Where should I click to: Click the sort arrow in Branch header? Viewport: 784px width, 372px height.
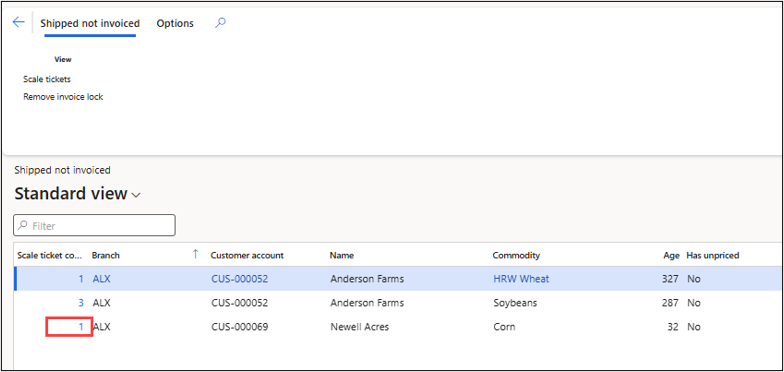(196, 254)
